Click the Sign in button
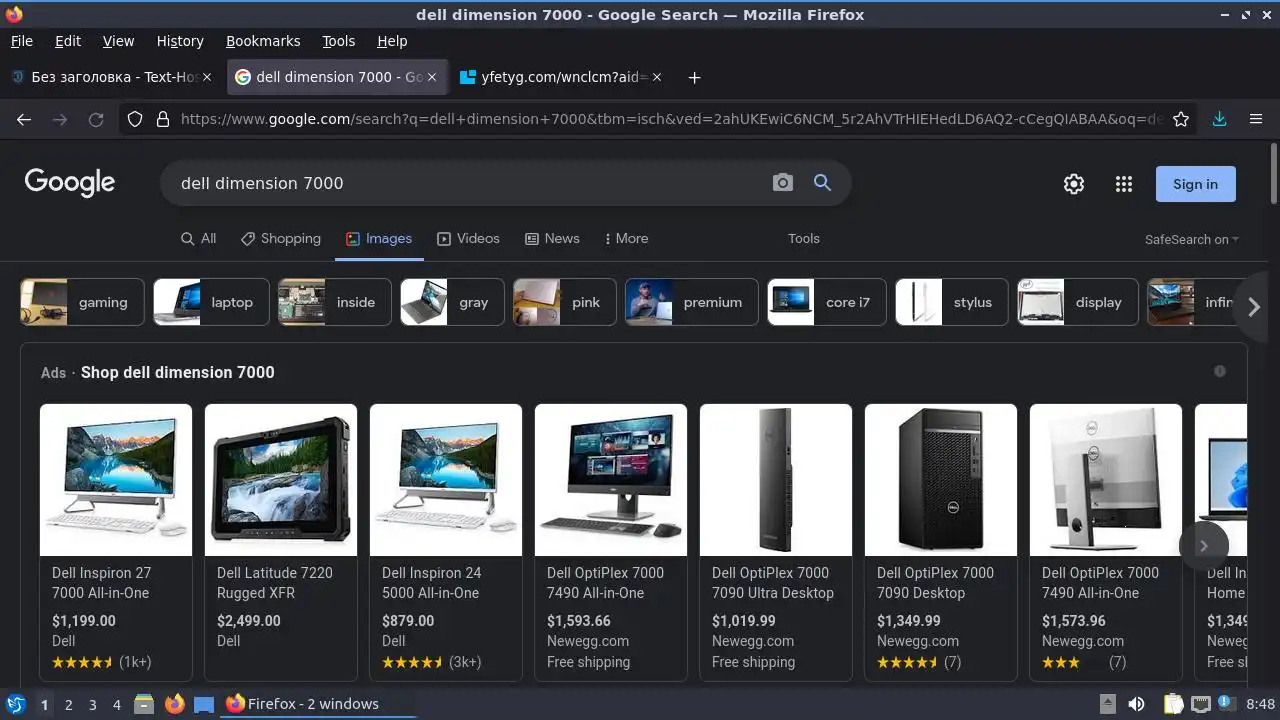 (x=1195, y=184)
